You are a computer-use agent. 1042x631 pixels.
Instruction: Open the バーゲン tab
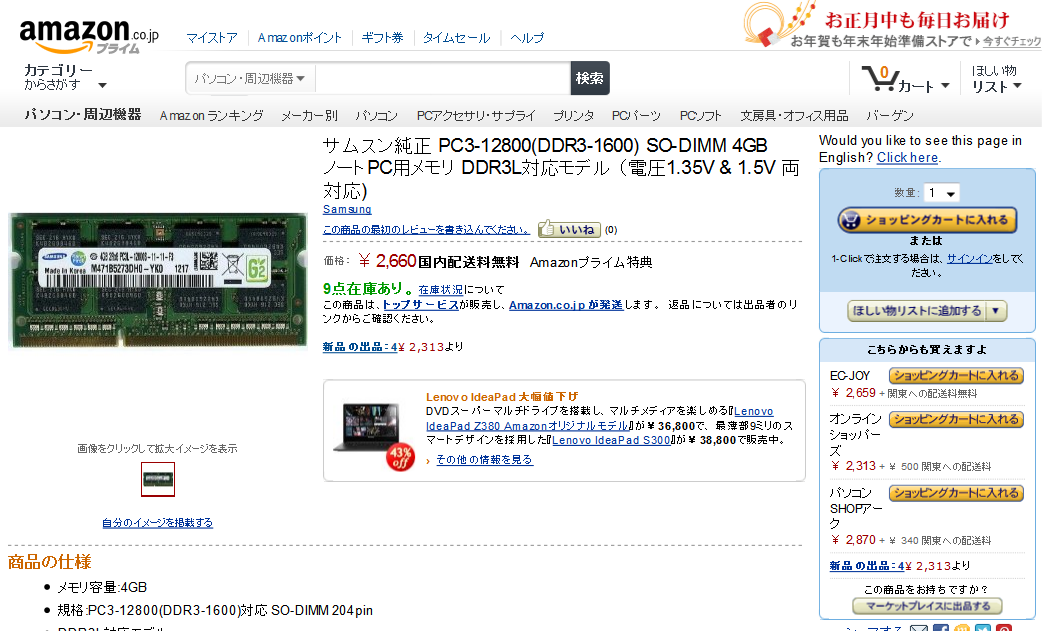tap(890, 116)
